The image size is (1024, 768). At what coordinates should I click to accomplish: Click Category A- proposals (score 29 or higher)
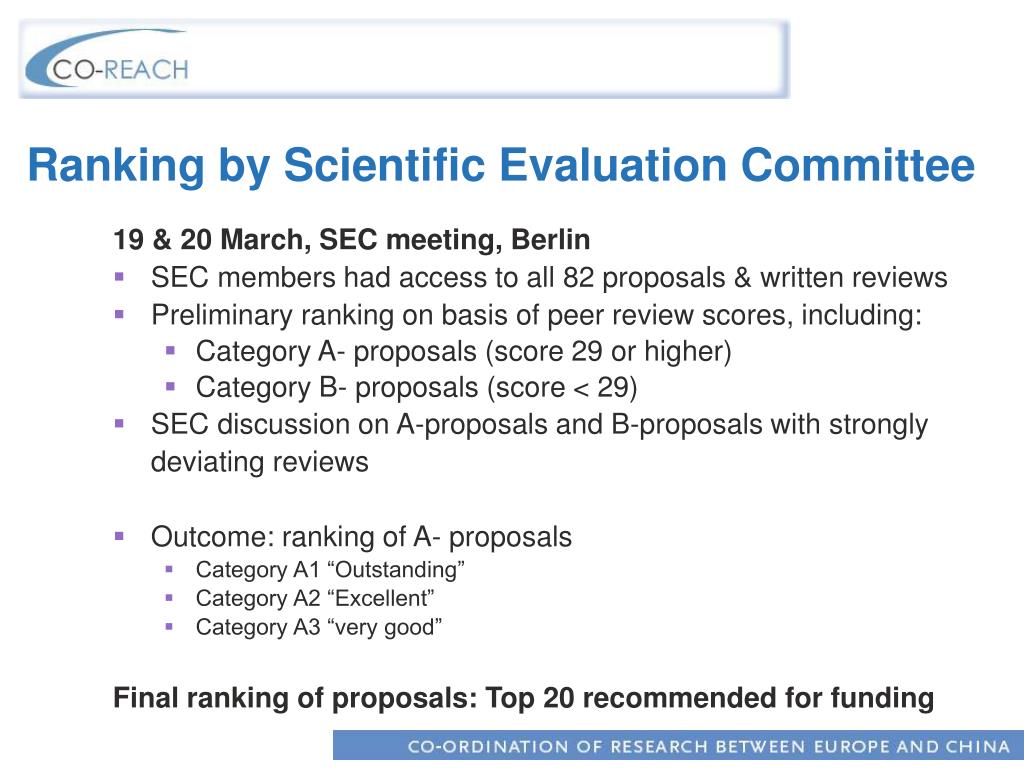pyautogui.click(x=463, y=351)
